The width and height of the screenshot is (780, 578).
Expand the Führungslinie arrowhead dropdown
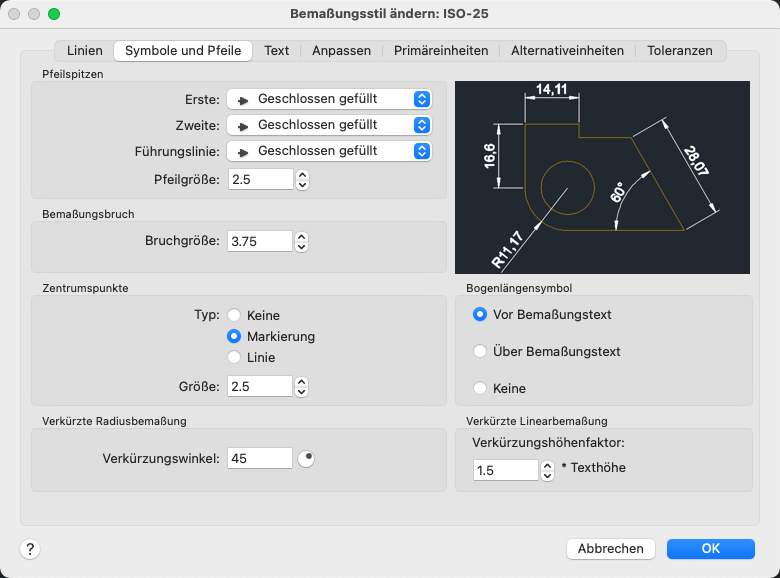tap(329, 151)
